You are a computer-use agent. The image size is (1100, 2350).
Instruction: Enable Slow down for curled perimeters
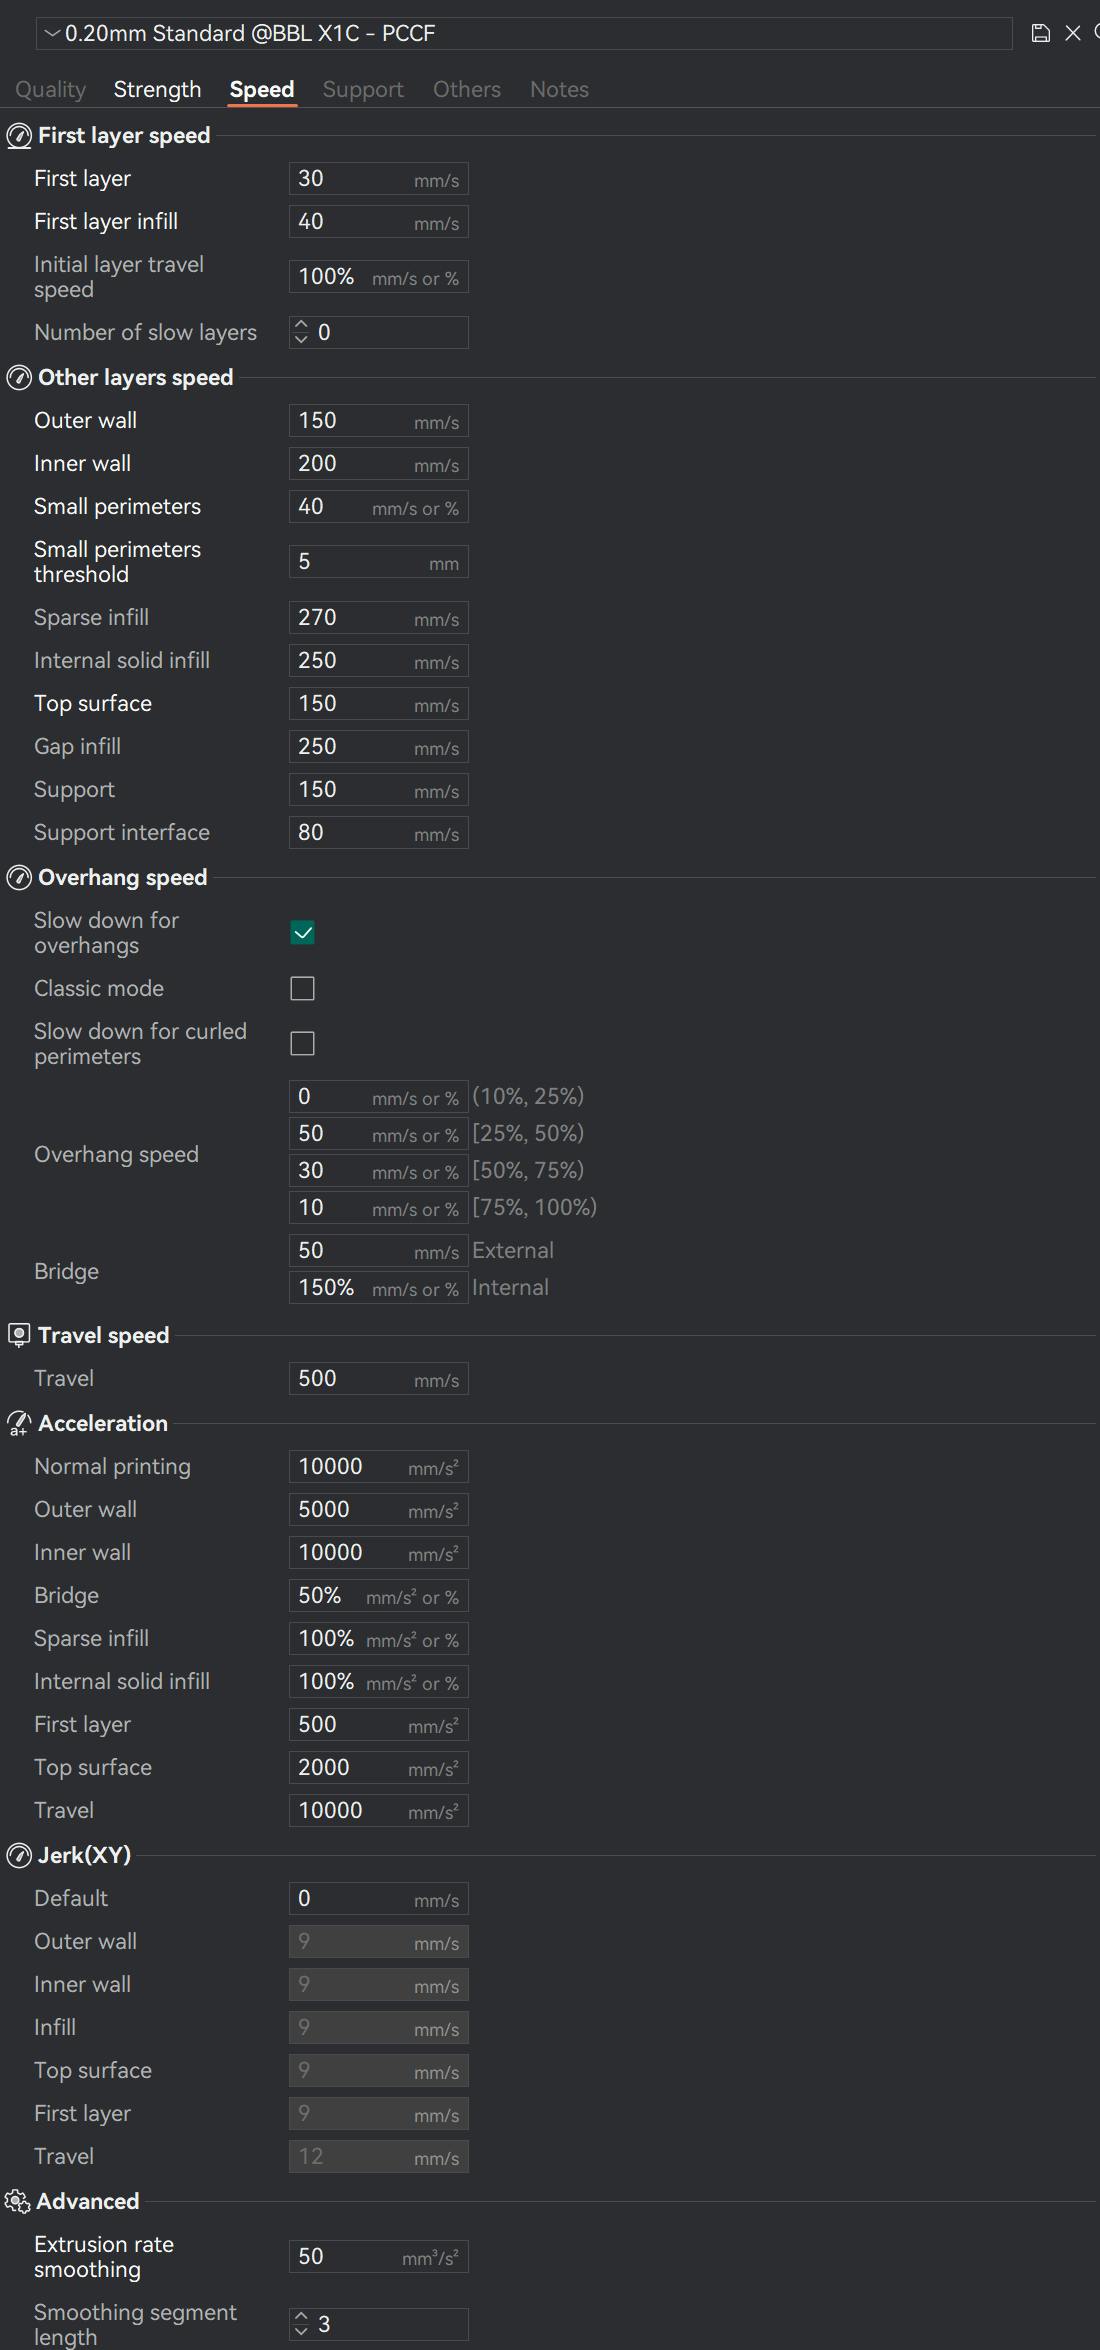(302, 1044)
